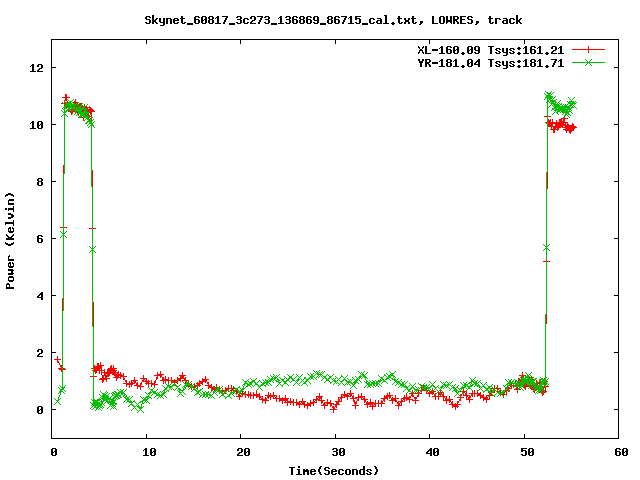
Task: Click the y-axis tick label '6'
Action: click(x=40, y=239)
